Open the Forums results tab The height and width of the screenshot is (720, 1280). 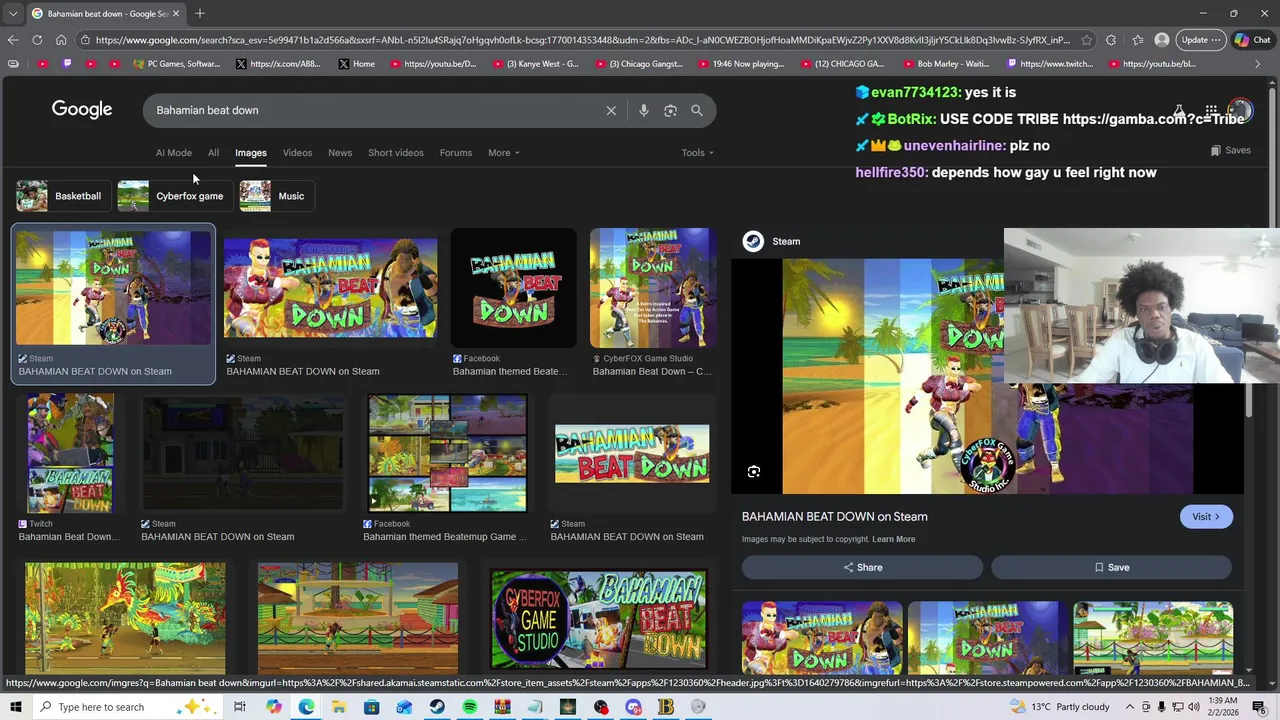click(x=456, y=153)
